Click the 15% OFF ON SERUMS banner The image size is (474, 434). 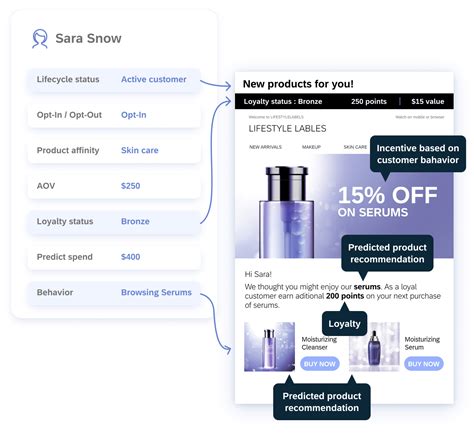pos(387,201)
